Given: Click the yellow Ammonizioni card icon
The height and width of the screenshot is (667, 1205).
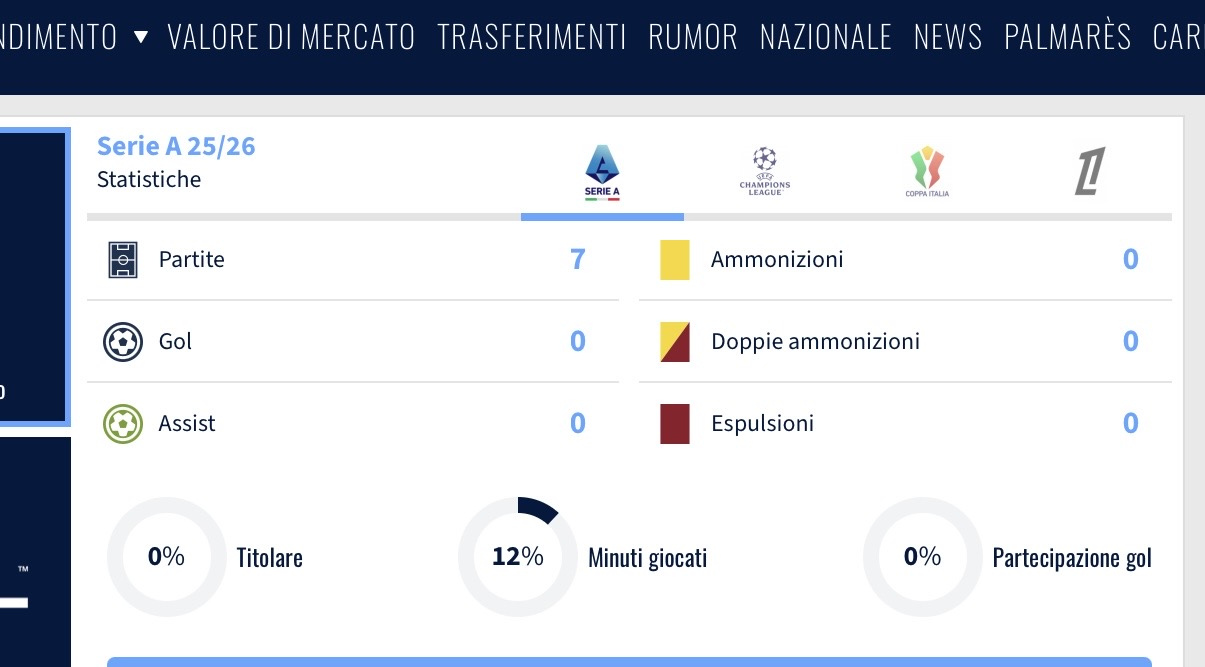Looking at the screenshot, I should (675, 260).
